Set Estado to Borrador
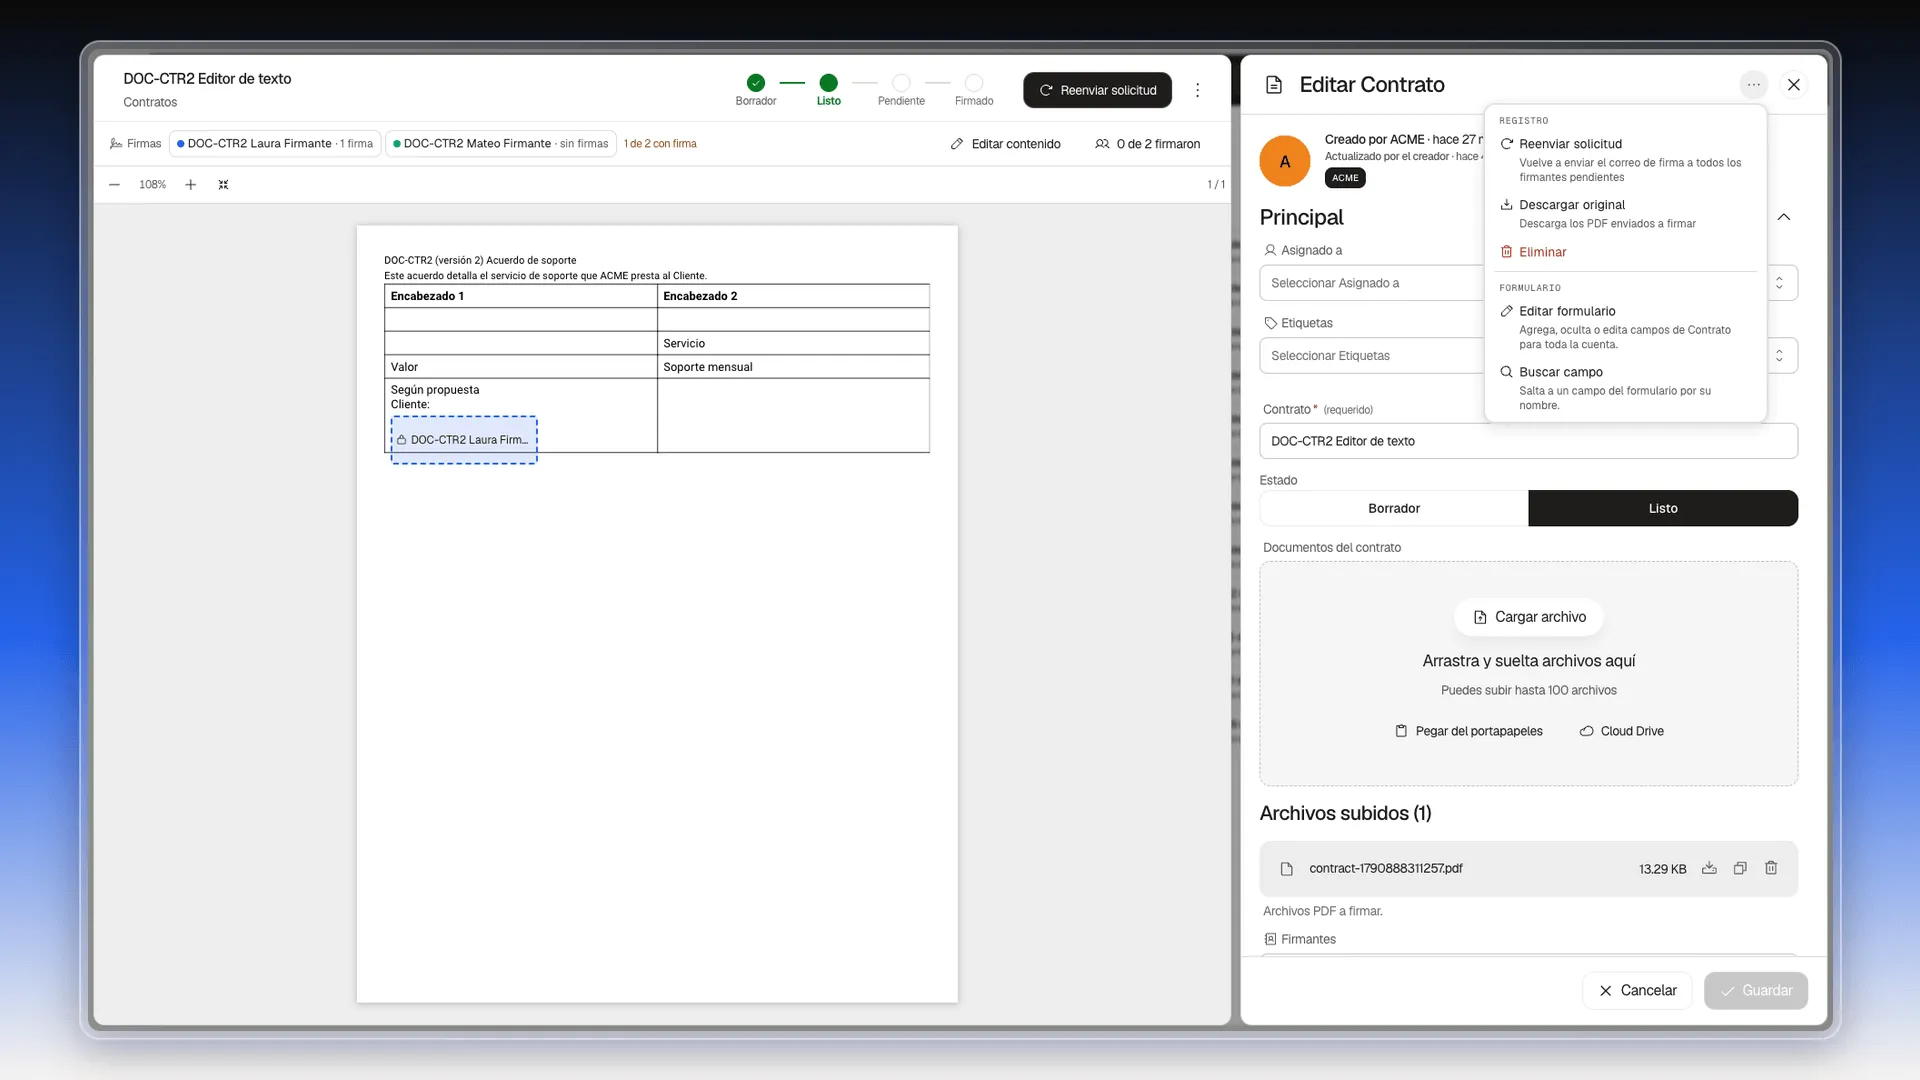 click(1394, 508)
